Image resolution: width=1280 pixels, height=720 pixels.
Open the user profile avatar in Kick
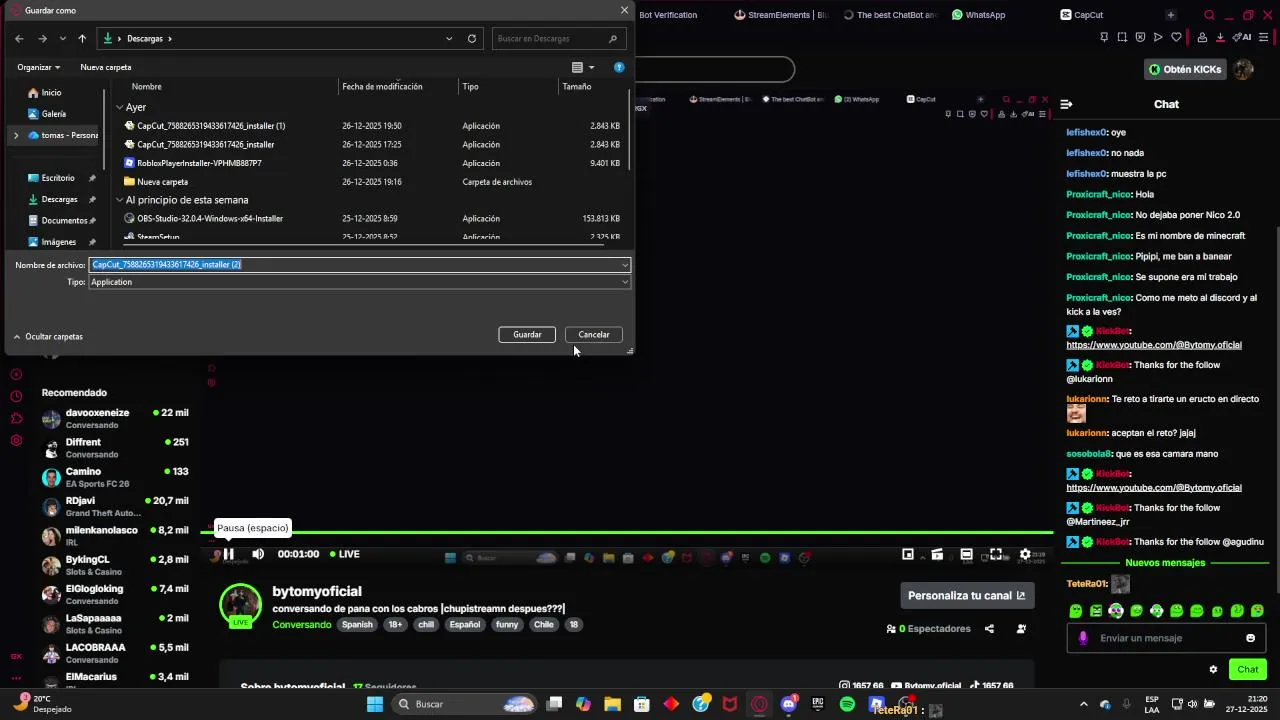coord(1243,69)
